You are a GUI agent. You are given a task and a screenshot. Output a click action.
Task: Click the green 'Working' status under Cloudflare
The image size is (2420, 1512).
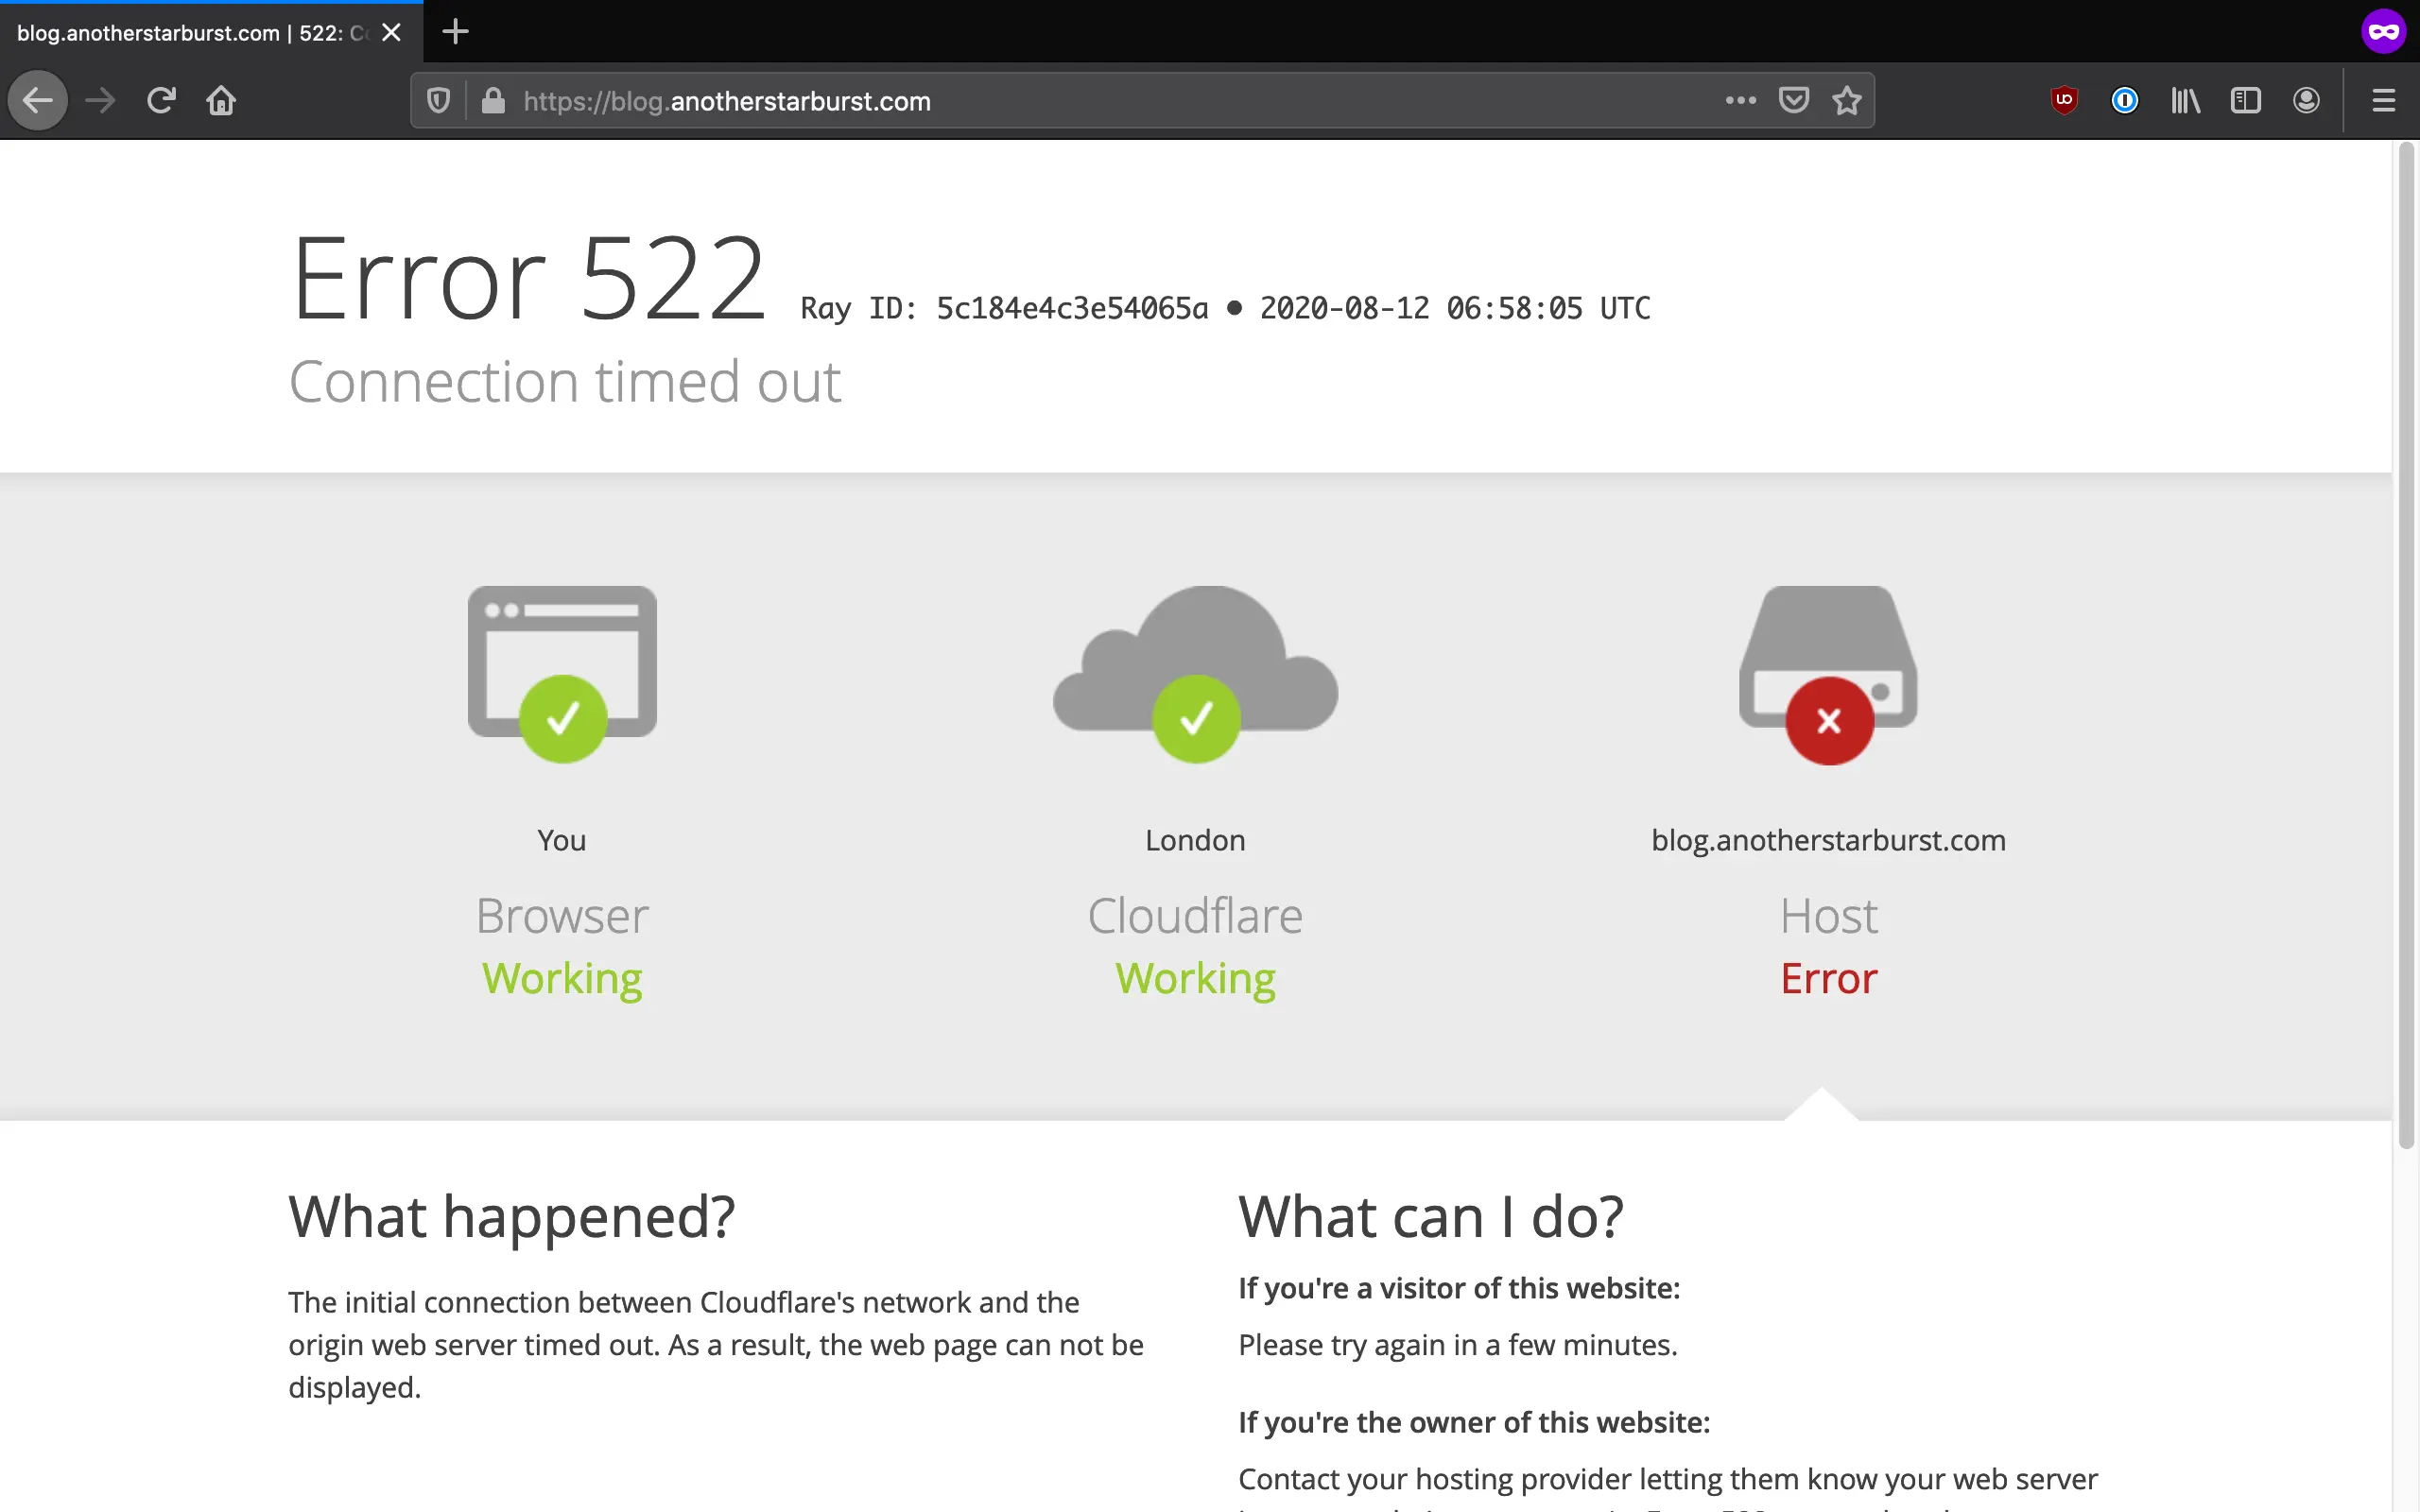pos(1195,979)
